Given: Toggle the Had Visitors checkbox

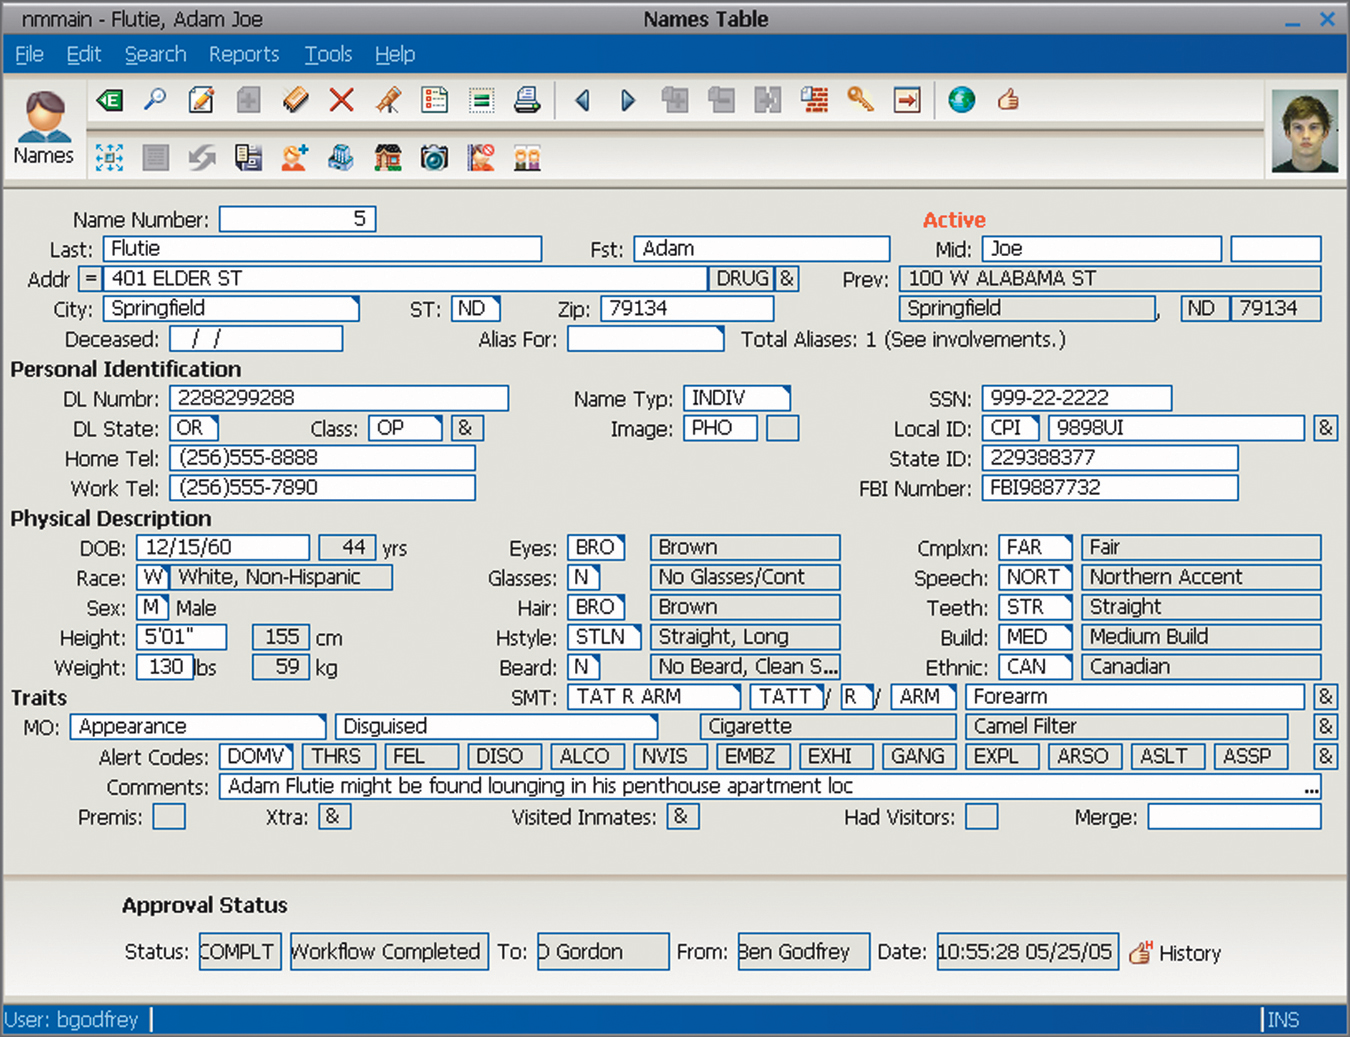Looking at the screenshot, I should (x=981, y=817).
